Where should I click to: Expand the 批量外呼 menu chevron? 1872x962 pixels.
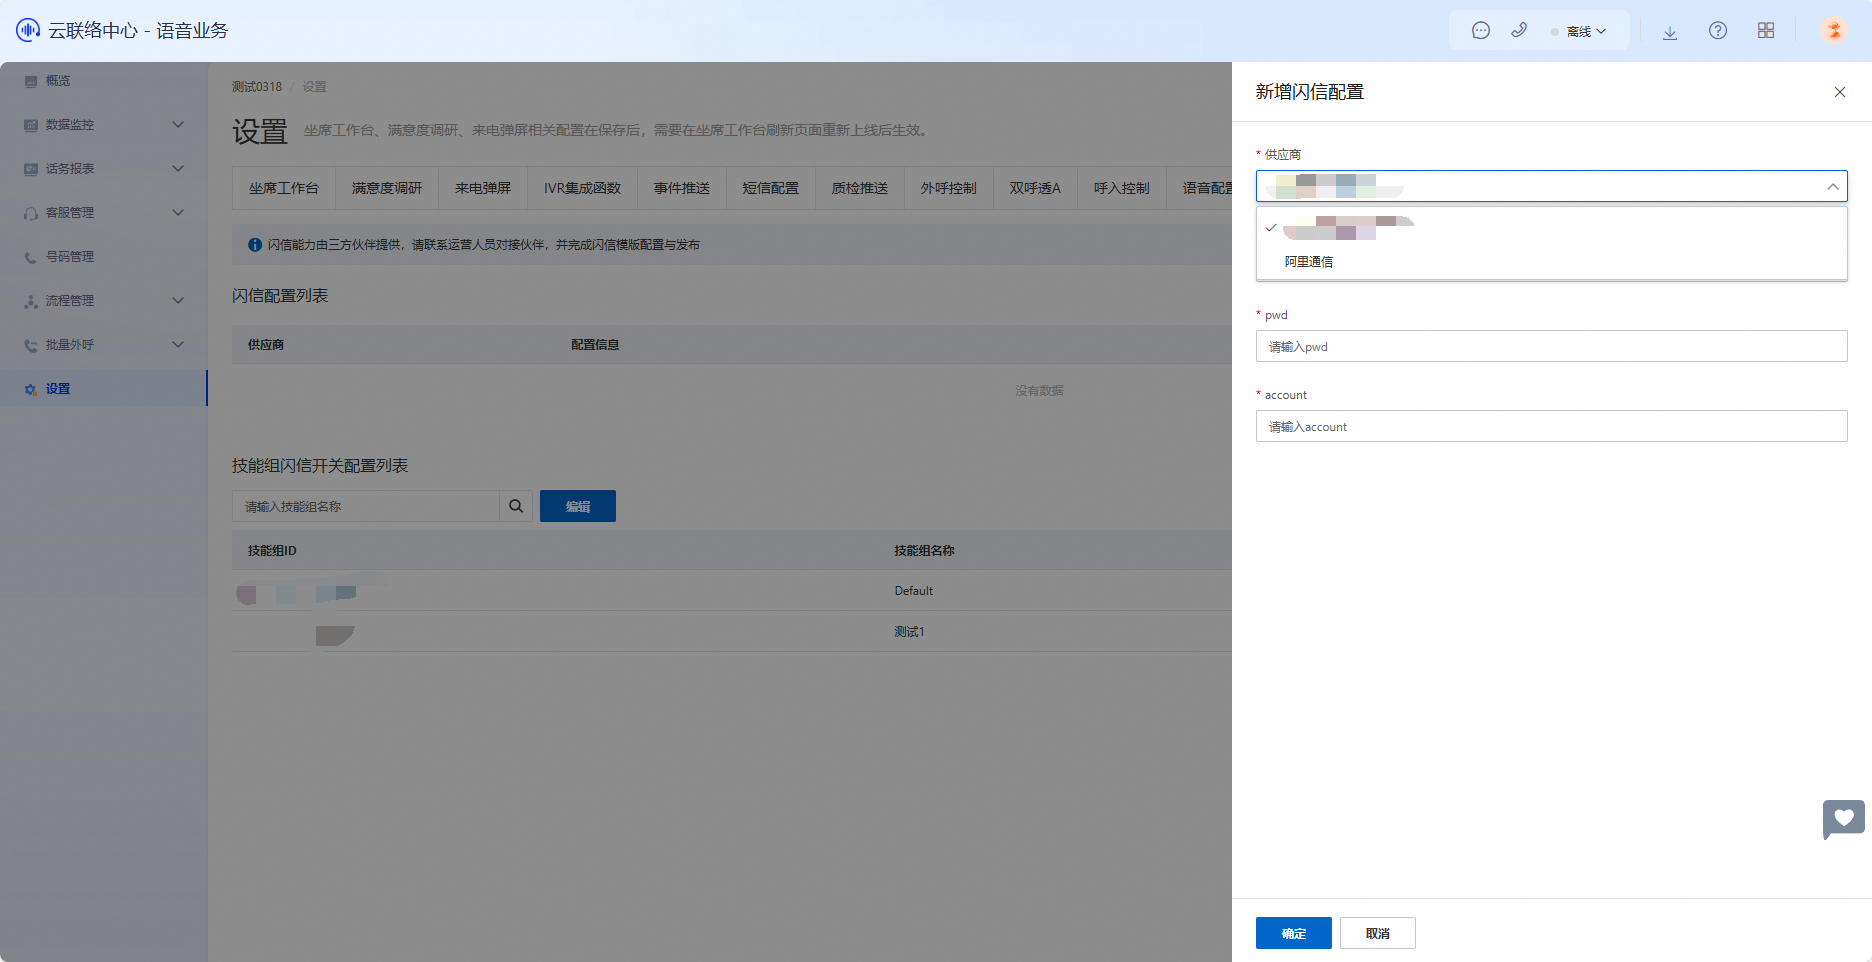pos(178,344)
